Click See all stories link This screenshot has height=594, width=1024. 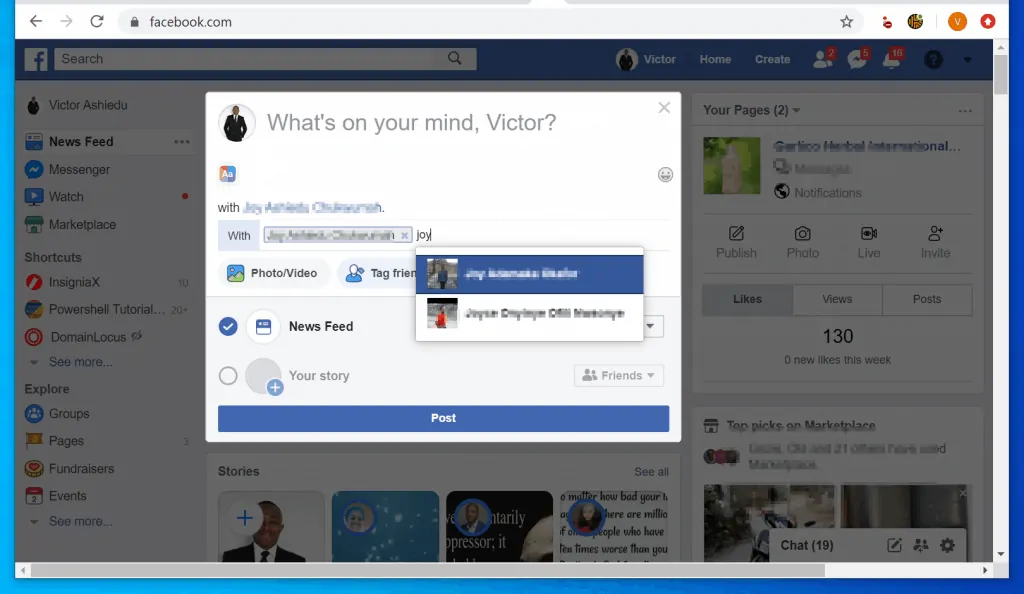point(651,472)
